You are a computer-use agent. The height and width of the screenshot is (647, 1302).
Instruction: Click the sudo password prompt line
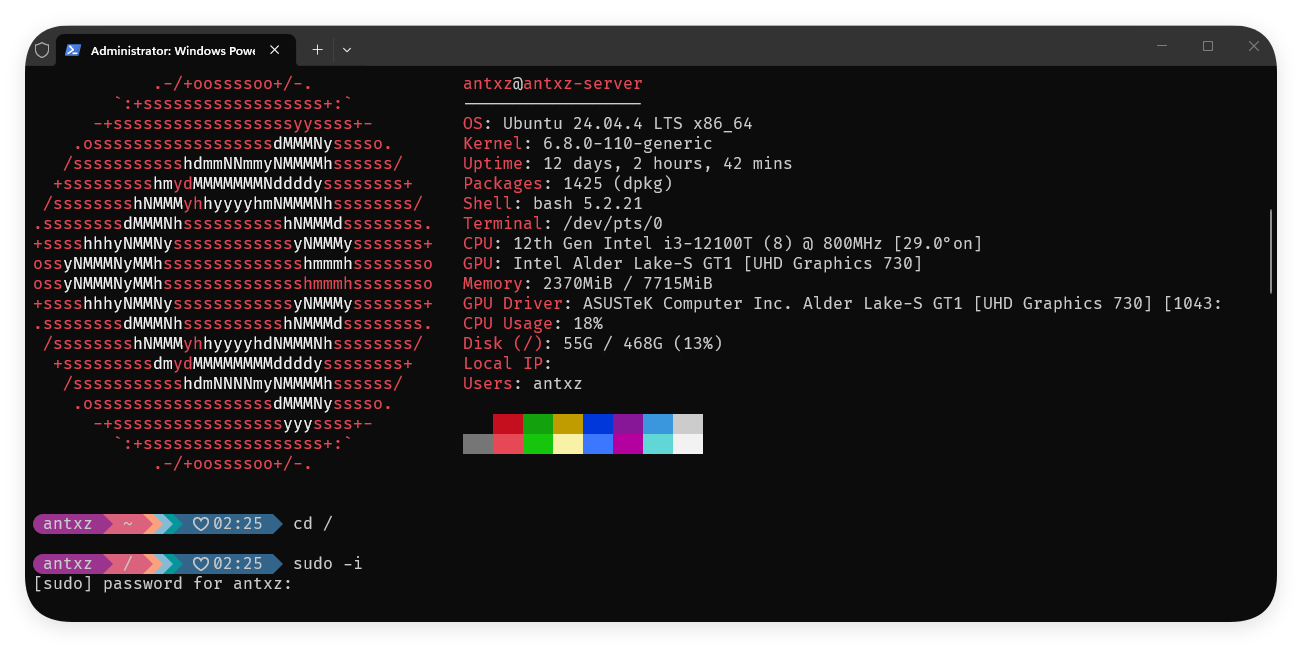click(163, 584)
